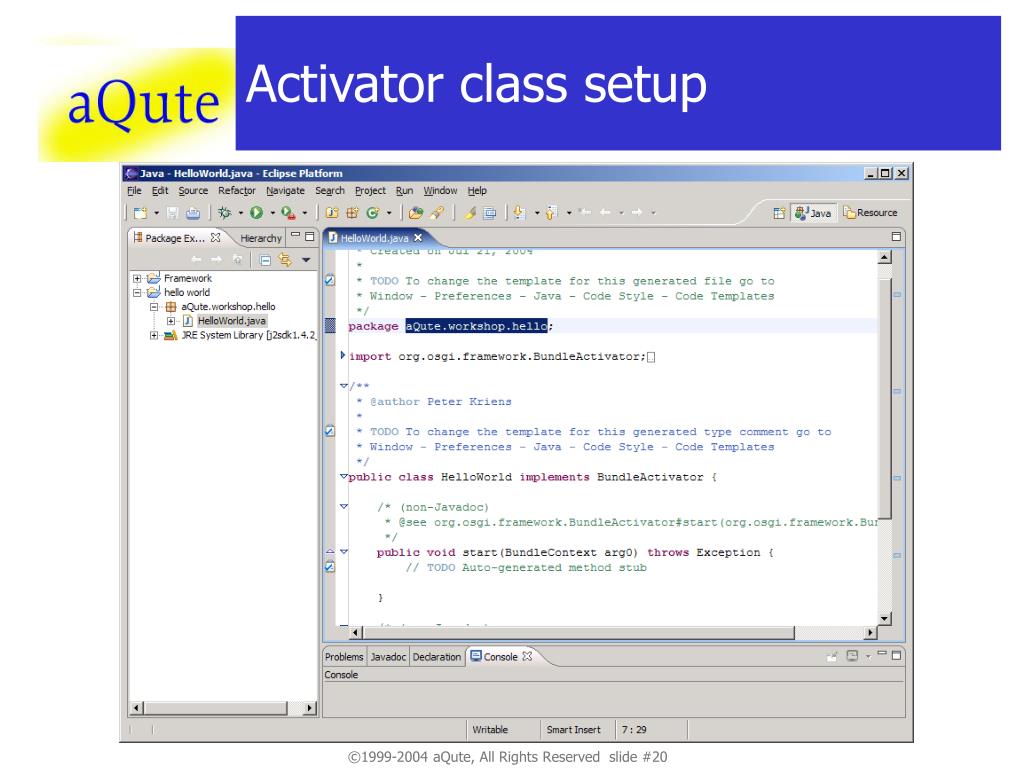Click the Print toolbar icon
The height and width of the screenshot is (768, 1024).
[193, 213]
